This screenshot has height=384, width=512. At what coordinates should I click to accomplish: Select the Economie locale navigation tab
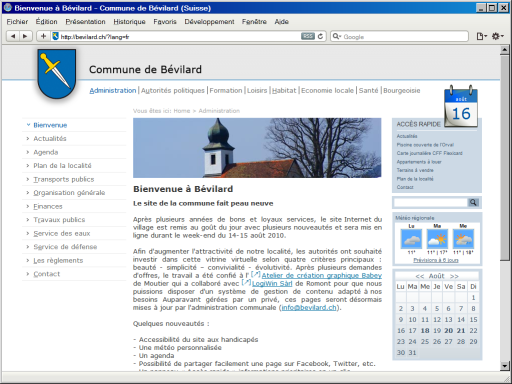[x=327, y=91]
